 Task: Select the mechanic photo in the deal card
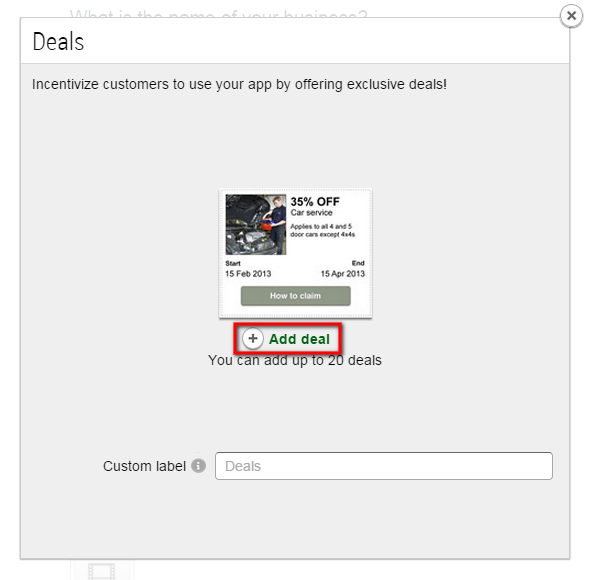click(256, 225)
